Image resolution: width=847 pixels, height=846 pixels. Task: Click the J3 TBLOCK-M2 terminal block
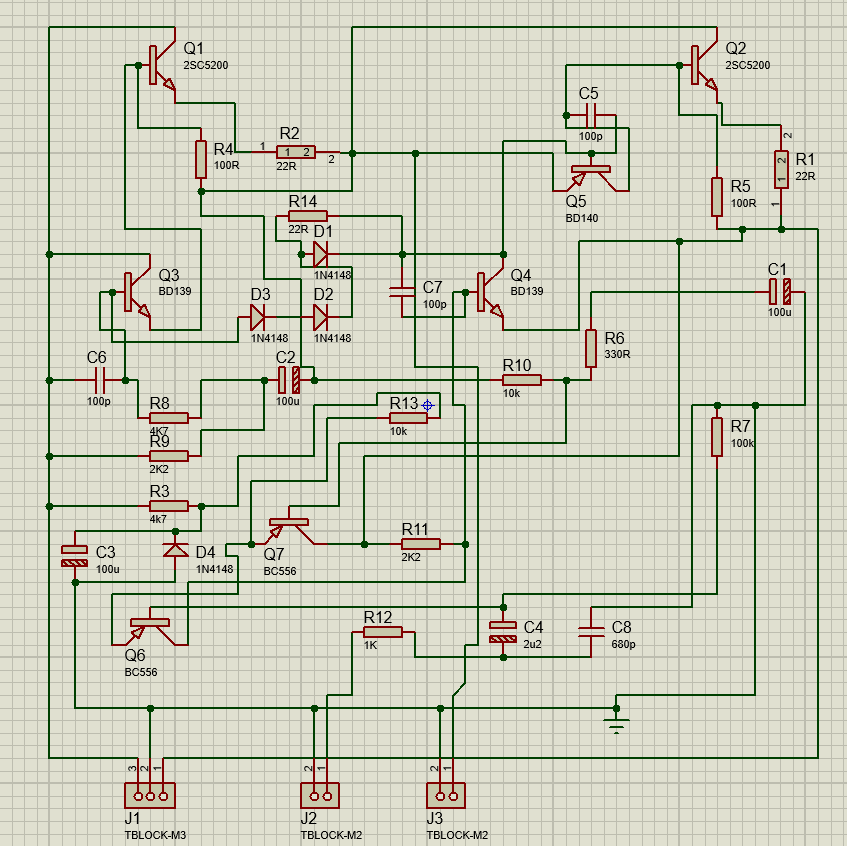coord(446,795)
